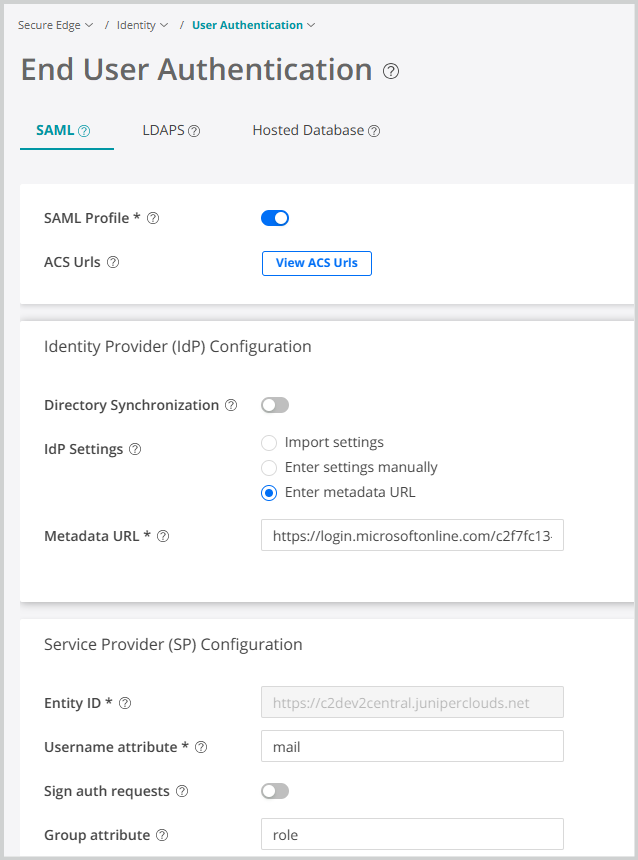The width and height of the screenshot is (638, 860).
Task: Select Import settings radio option
Action: (268, 442)
